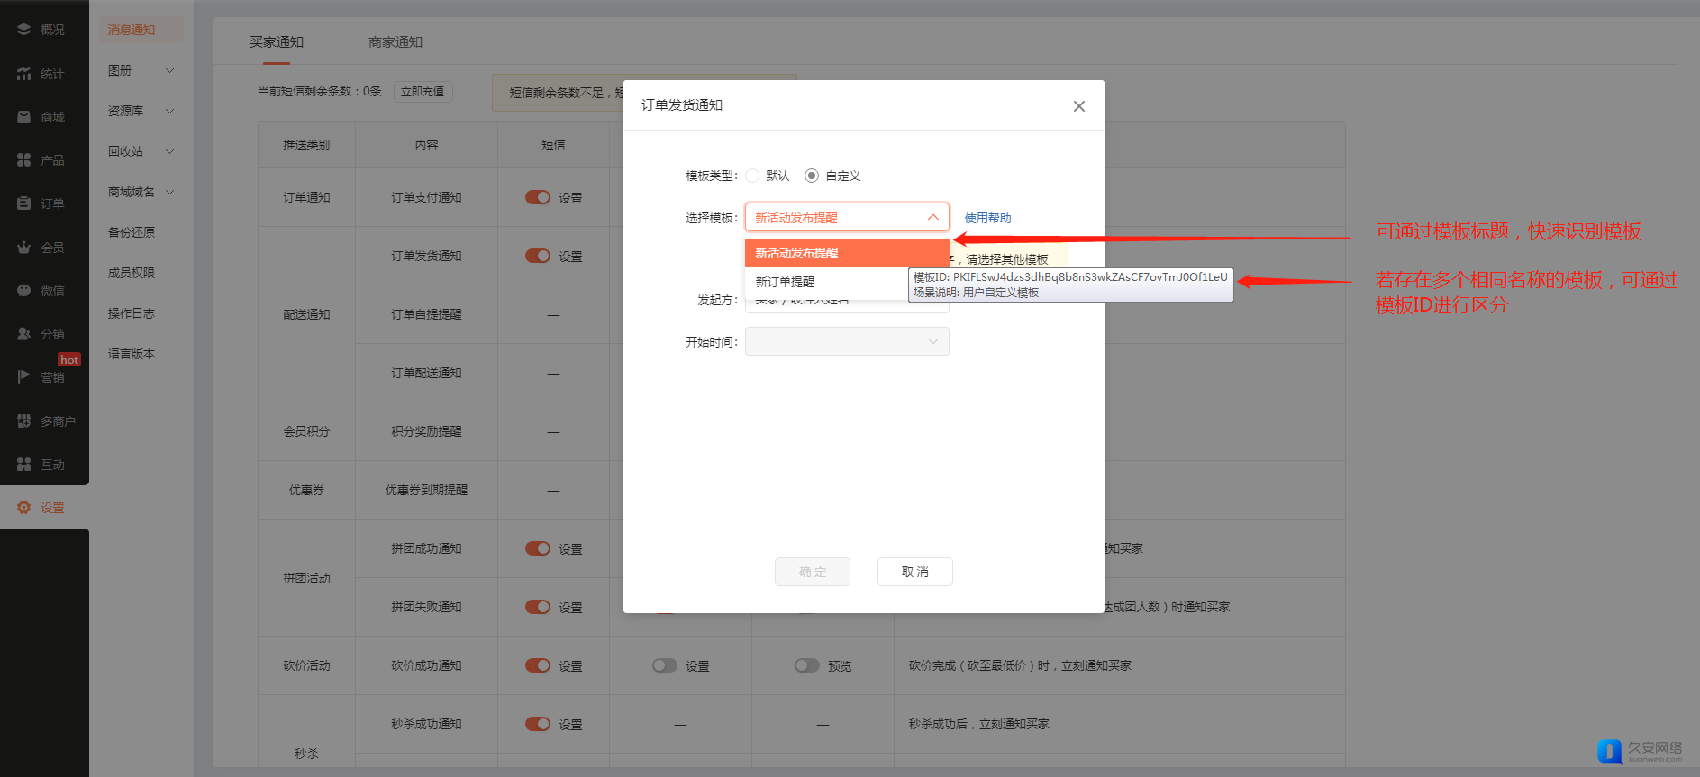Select the 会员 members crown icon
The width and height of the screenshot is (1700, 777).
pos(24,247)
